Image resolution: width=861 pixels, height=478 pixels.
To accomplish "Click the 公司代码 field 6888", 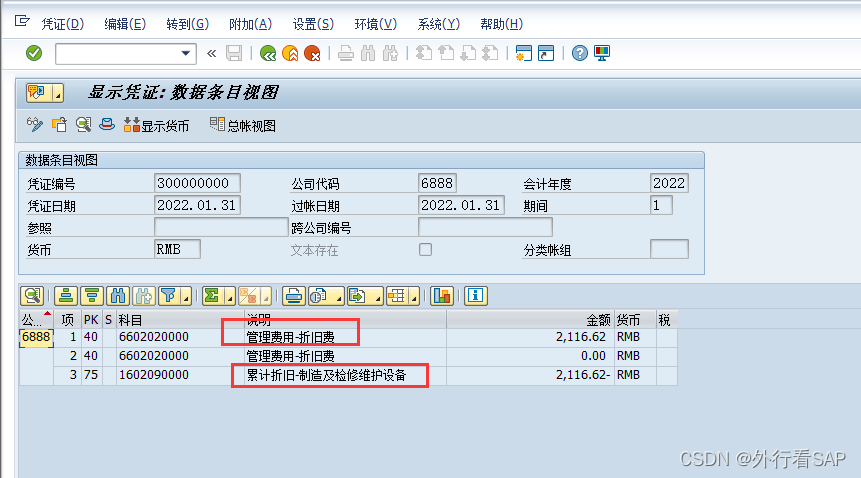I will coord(437,183).
